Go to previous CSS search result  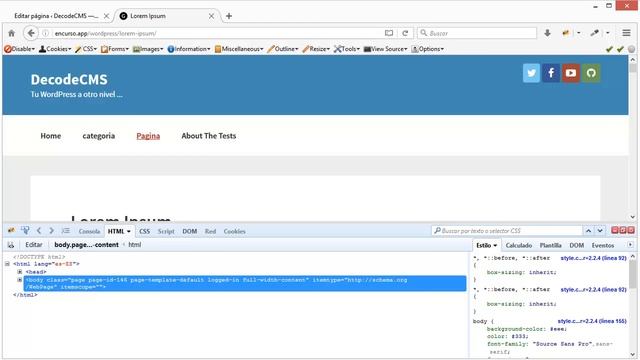coord(589,231)
